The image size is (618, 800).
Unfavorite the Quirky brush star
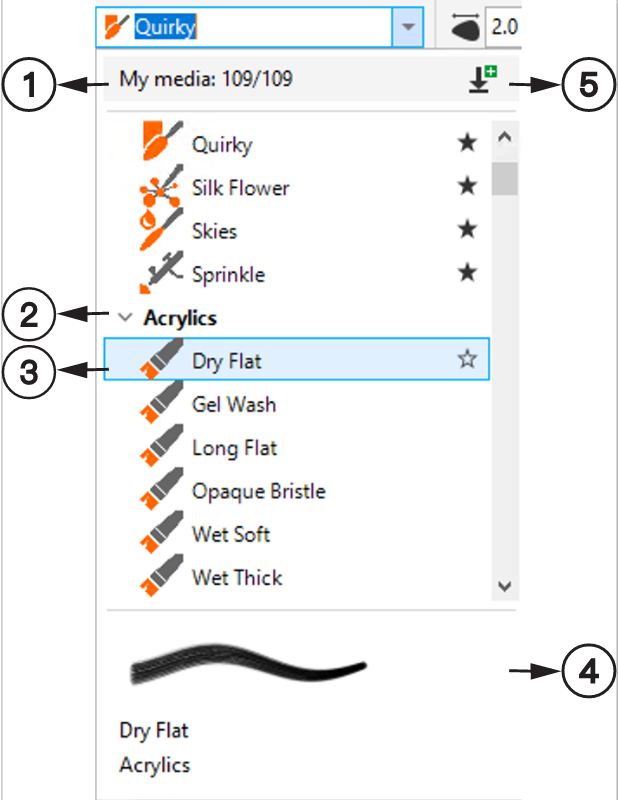coord(467,142)
